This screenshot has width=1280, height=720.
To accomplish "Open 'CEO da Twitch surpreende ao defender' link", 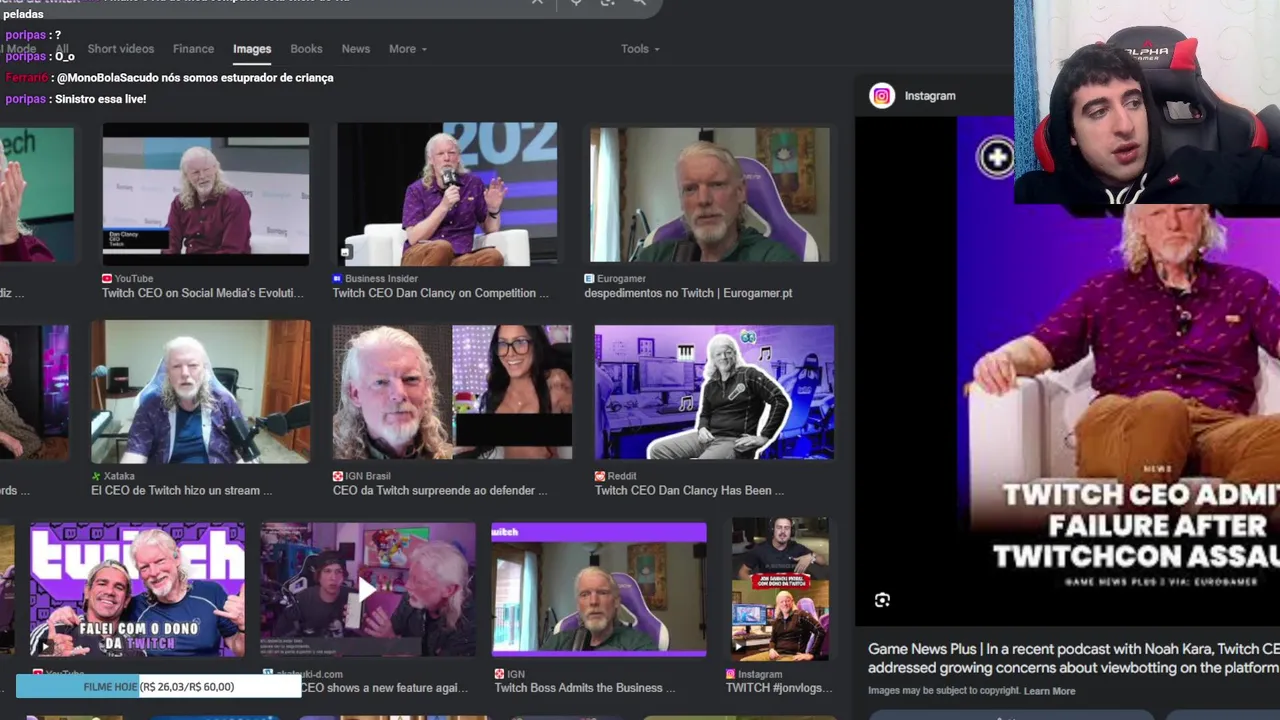I will (440, 490).
